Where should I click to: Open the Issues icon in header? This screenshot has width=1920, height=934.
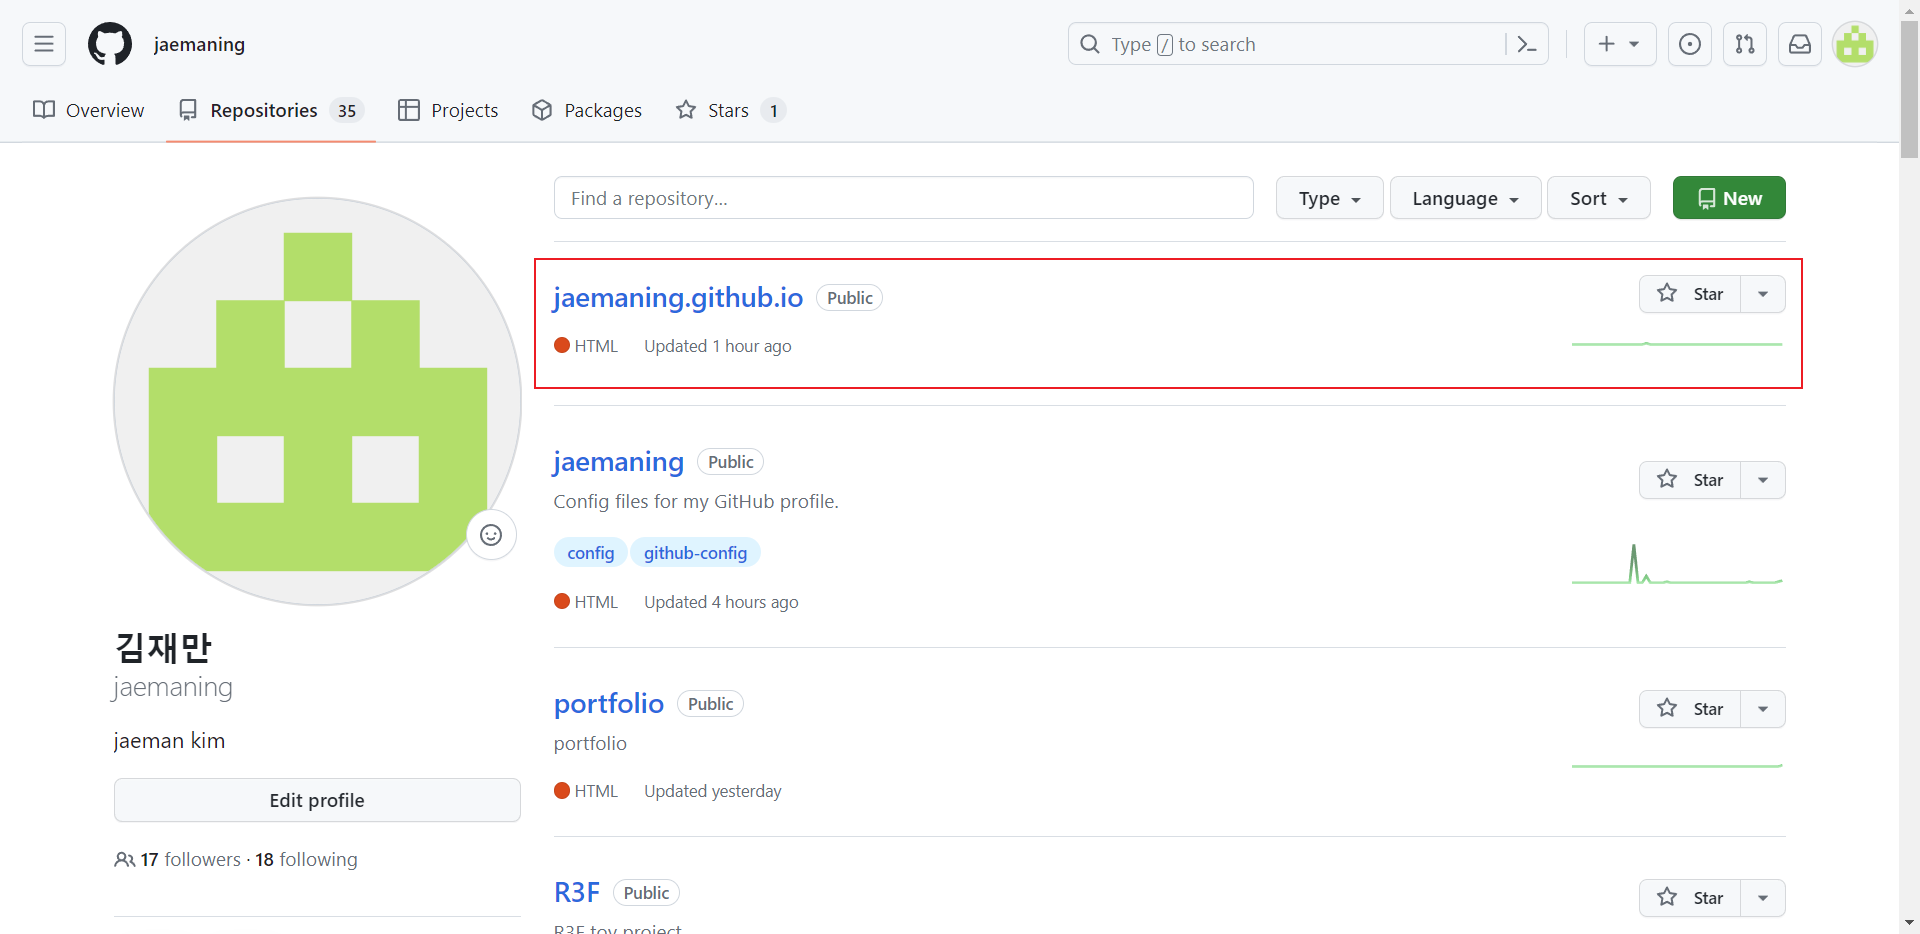[x=1690, y=44]
